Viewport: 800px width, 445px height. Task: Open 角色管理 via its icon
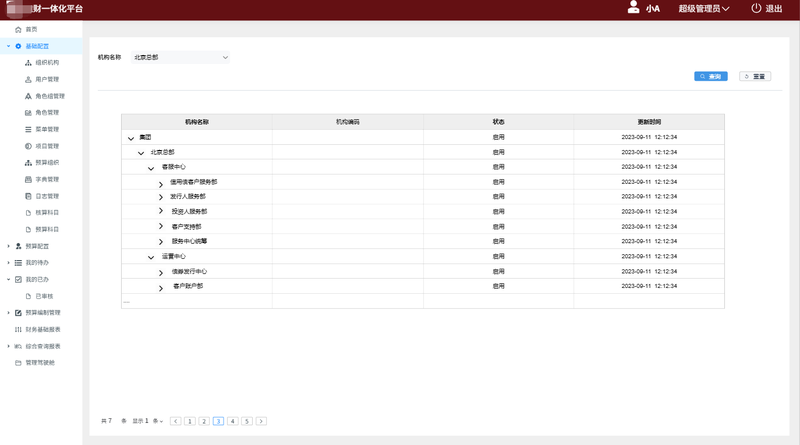click(28, 113)
